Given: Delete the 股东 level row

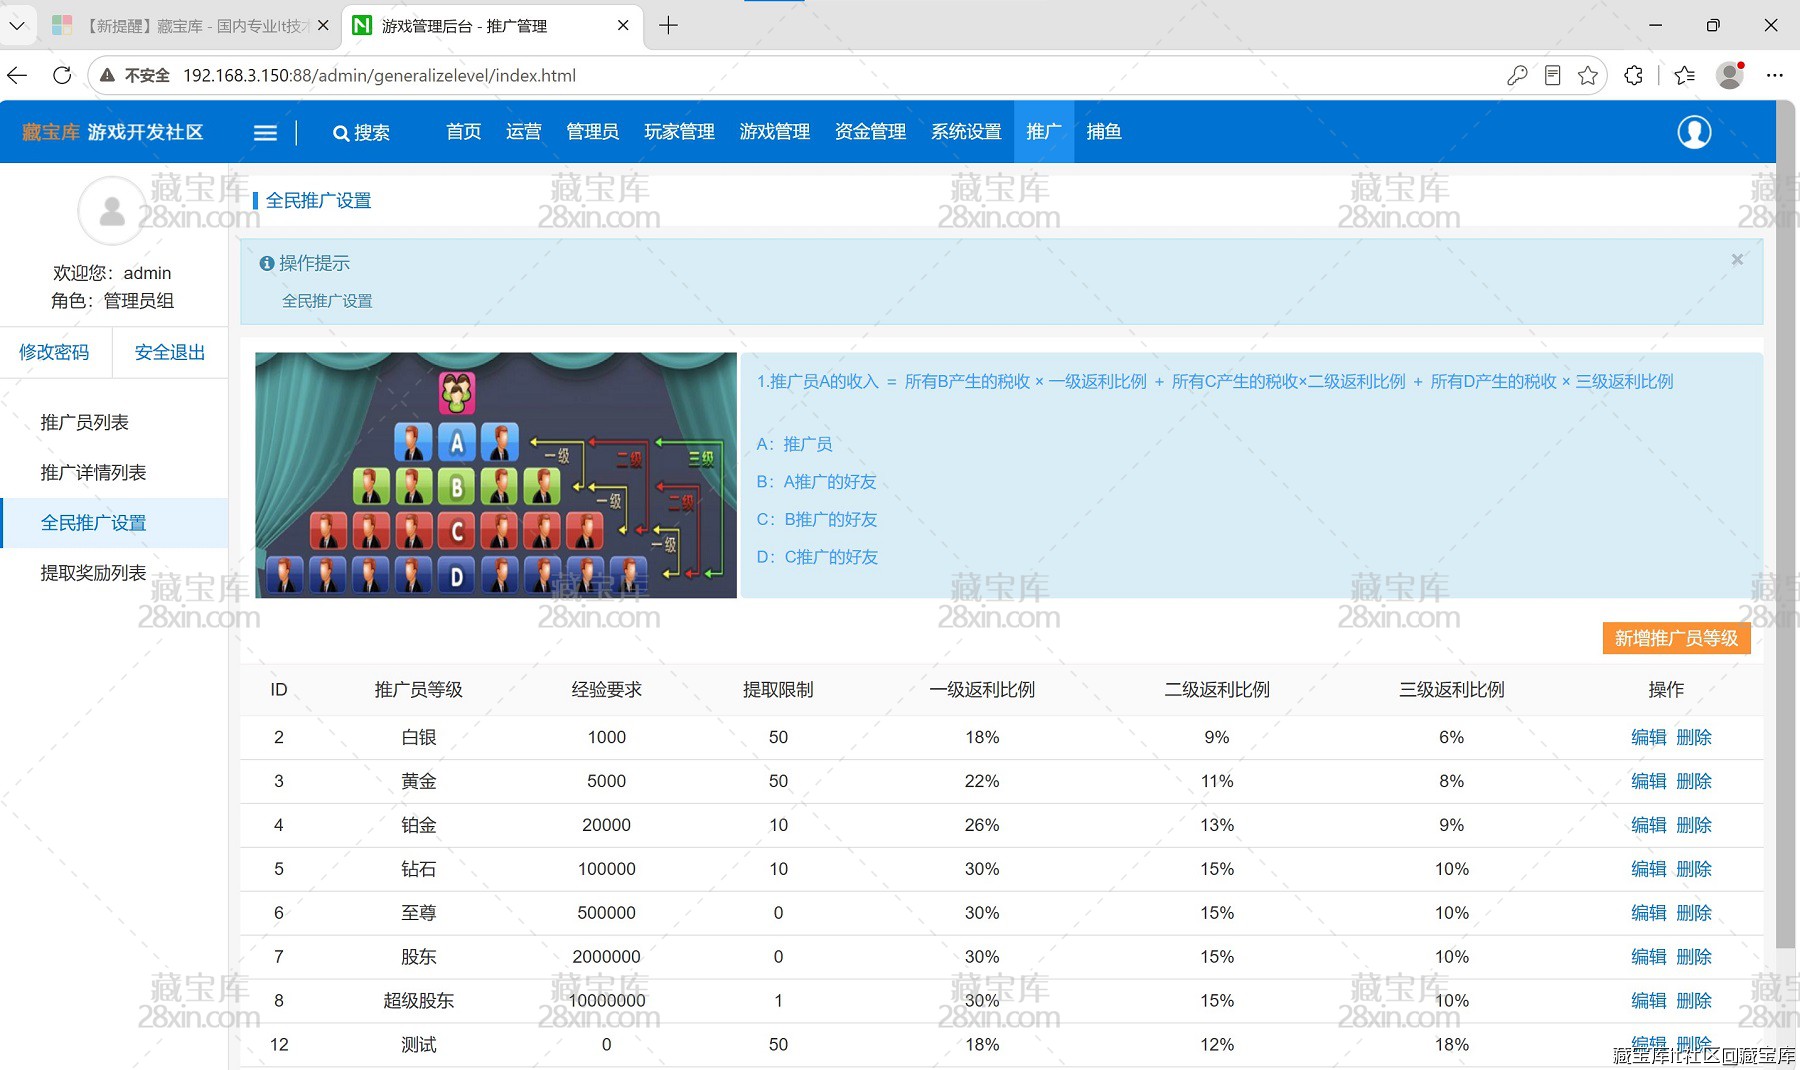Looking at the screenshot, I should (1694, 957).
